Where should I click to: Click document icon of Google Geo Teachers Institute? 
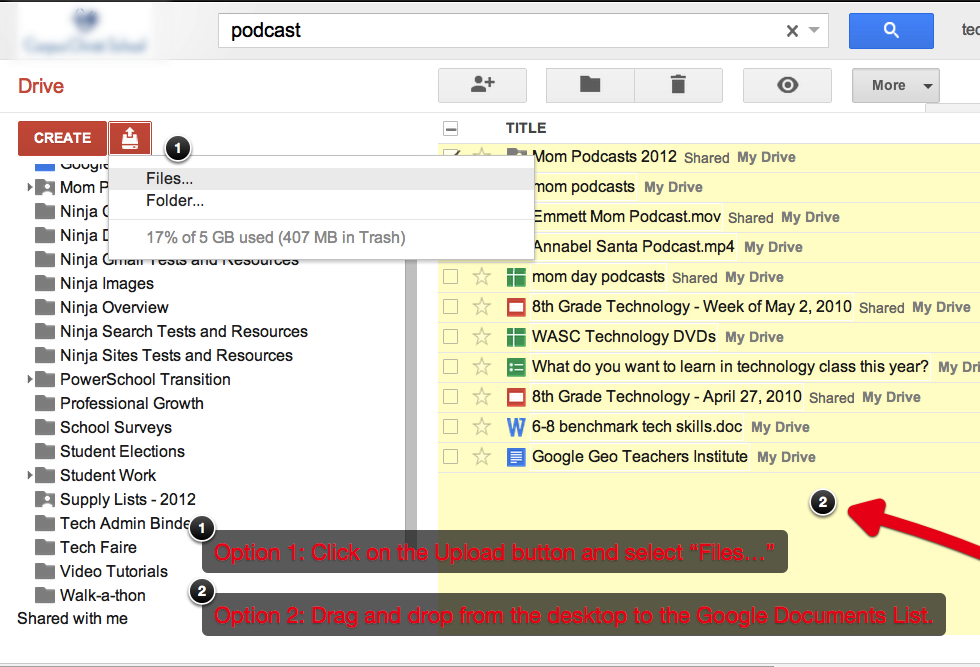pos(516,457)
